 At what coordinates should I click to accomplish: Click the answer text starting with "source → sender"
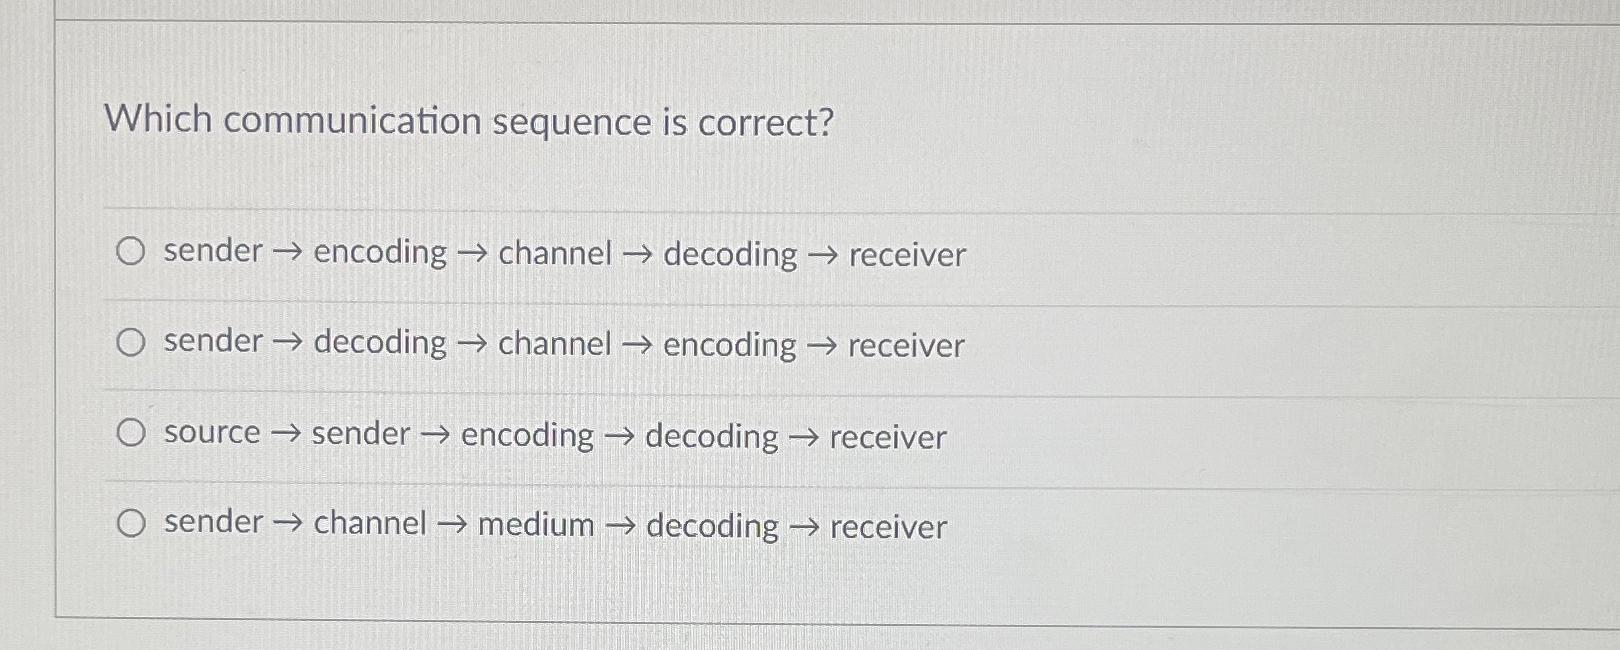pyautogui.click(x=550, y=435)
